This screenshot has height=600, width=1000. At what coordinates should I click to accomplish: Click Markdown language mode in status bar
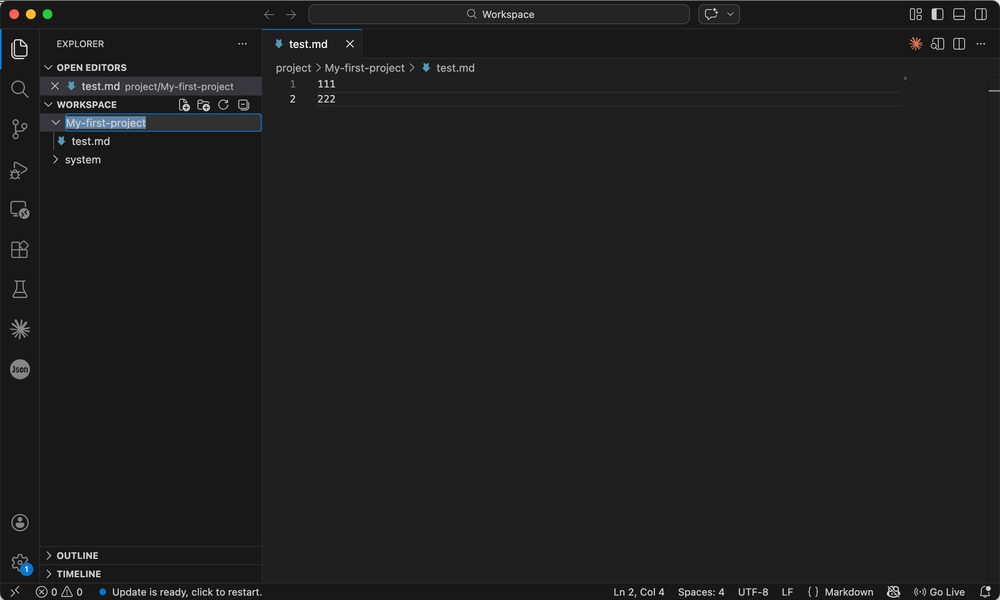tap(848, 592)
